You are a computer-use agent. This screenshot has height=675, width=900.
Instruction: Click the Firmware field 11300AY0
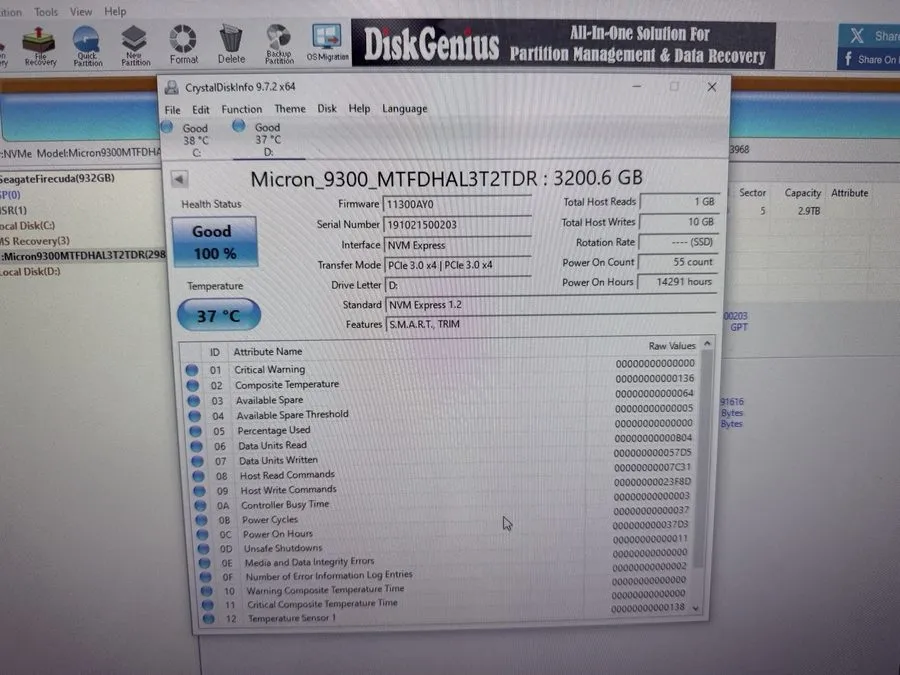pos(457,204)
